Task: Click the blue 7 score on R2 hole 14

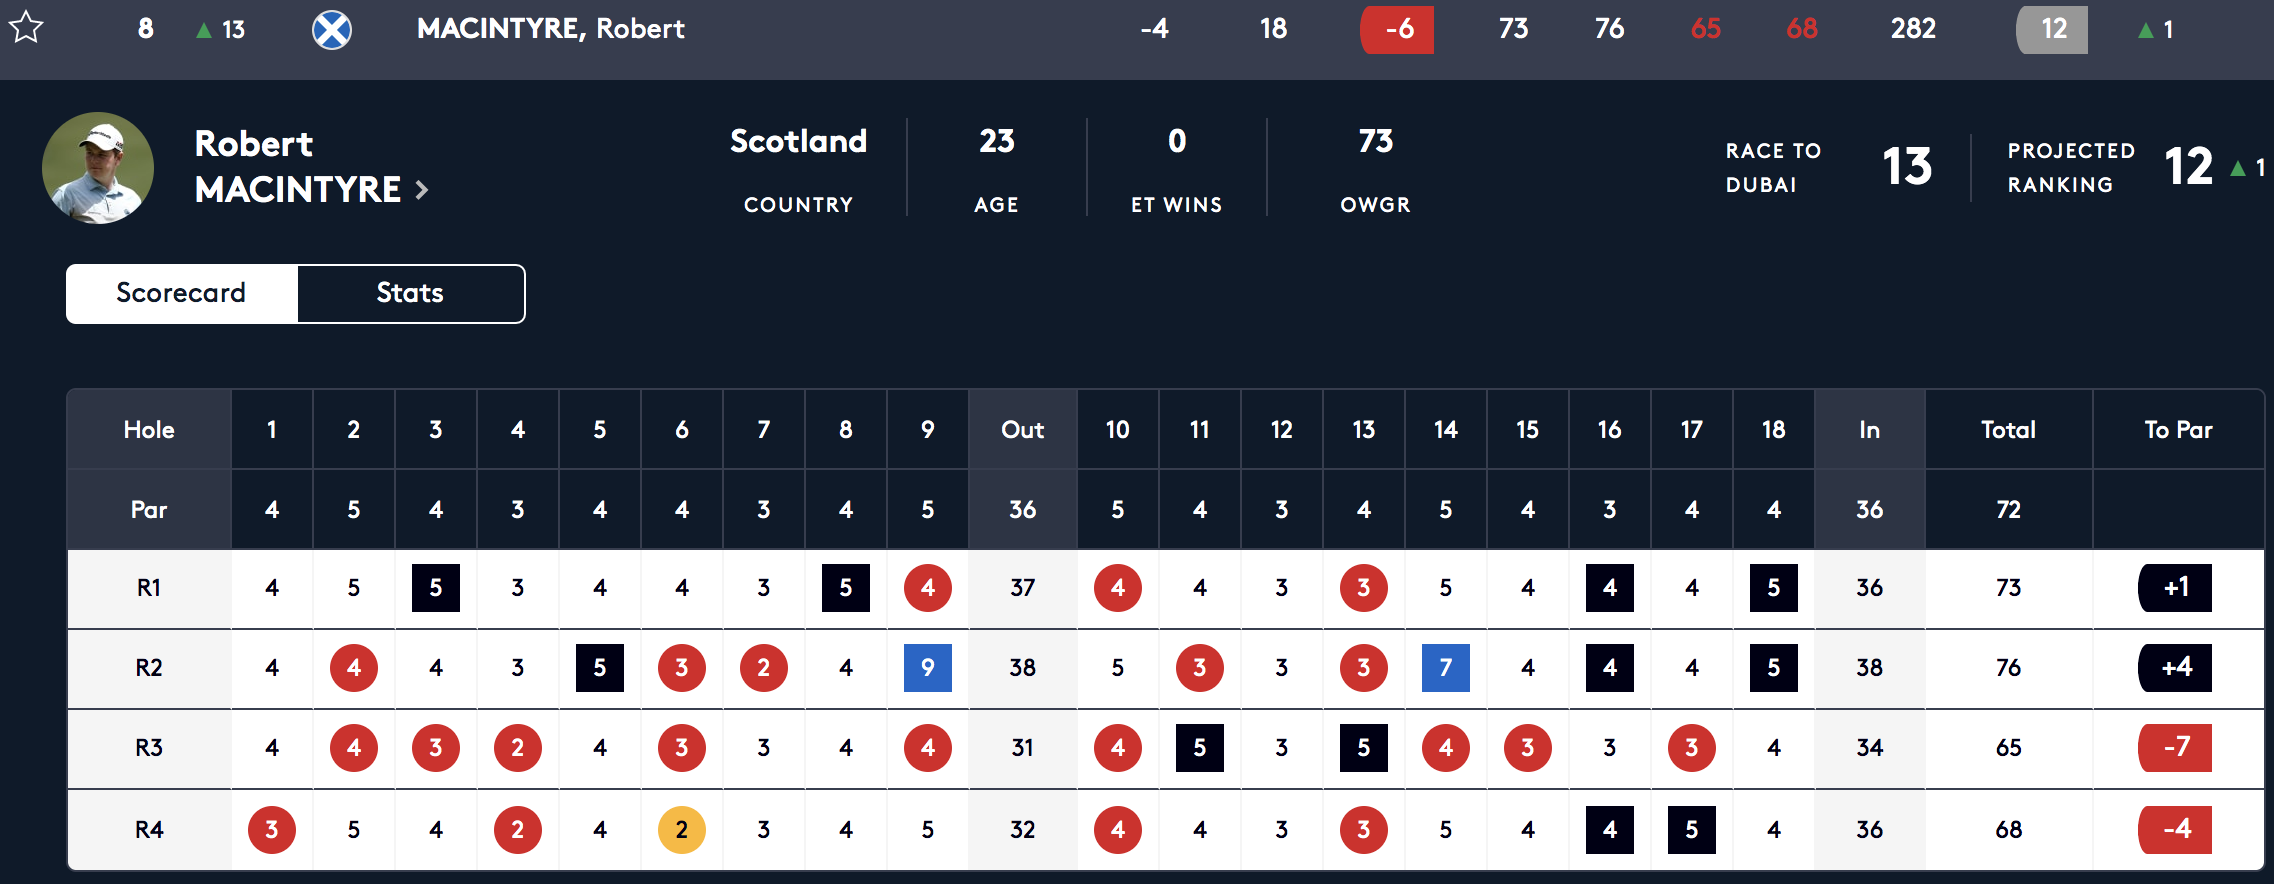Action: (x=1446, y=668)
